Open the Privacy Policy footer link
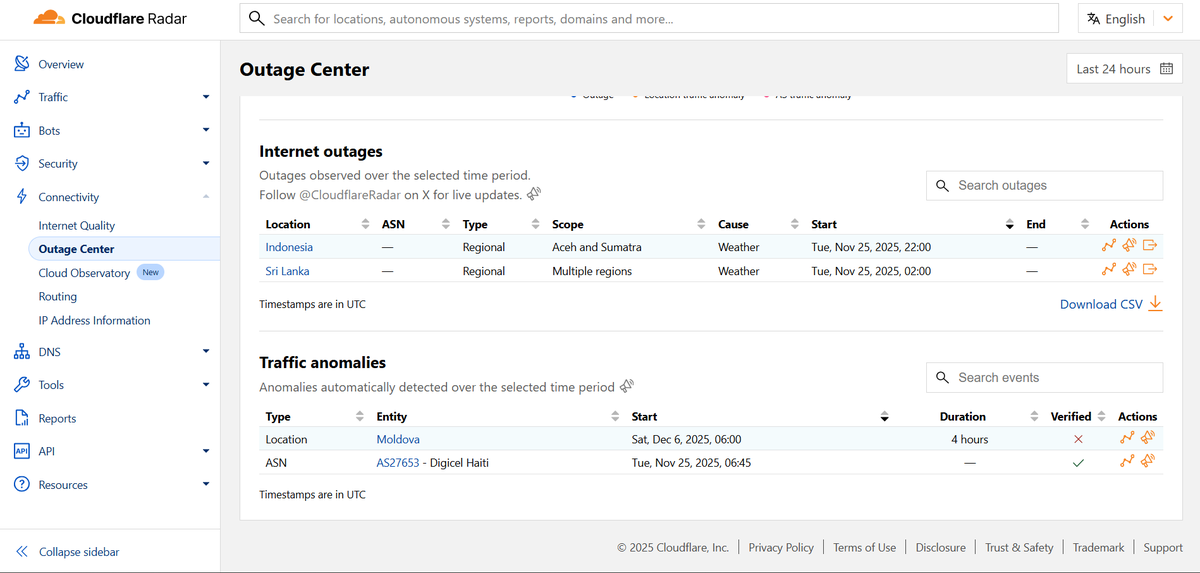This screenshot has width=1200, height=573. 781,547
